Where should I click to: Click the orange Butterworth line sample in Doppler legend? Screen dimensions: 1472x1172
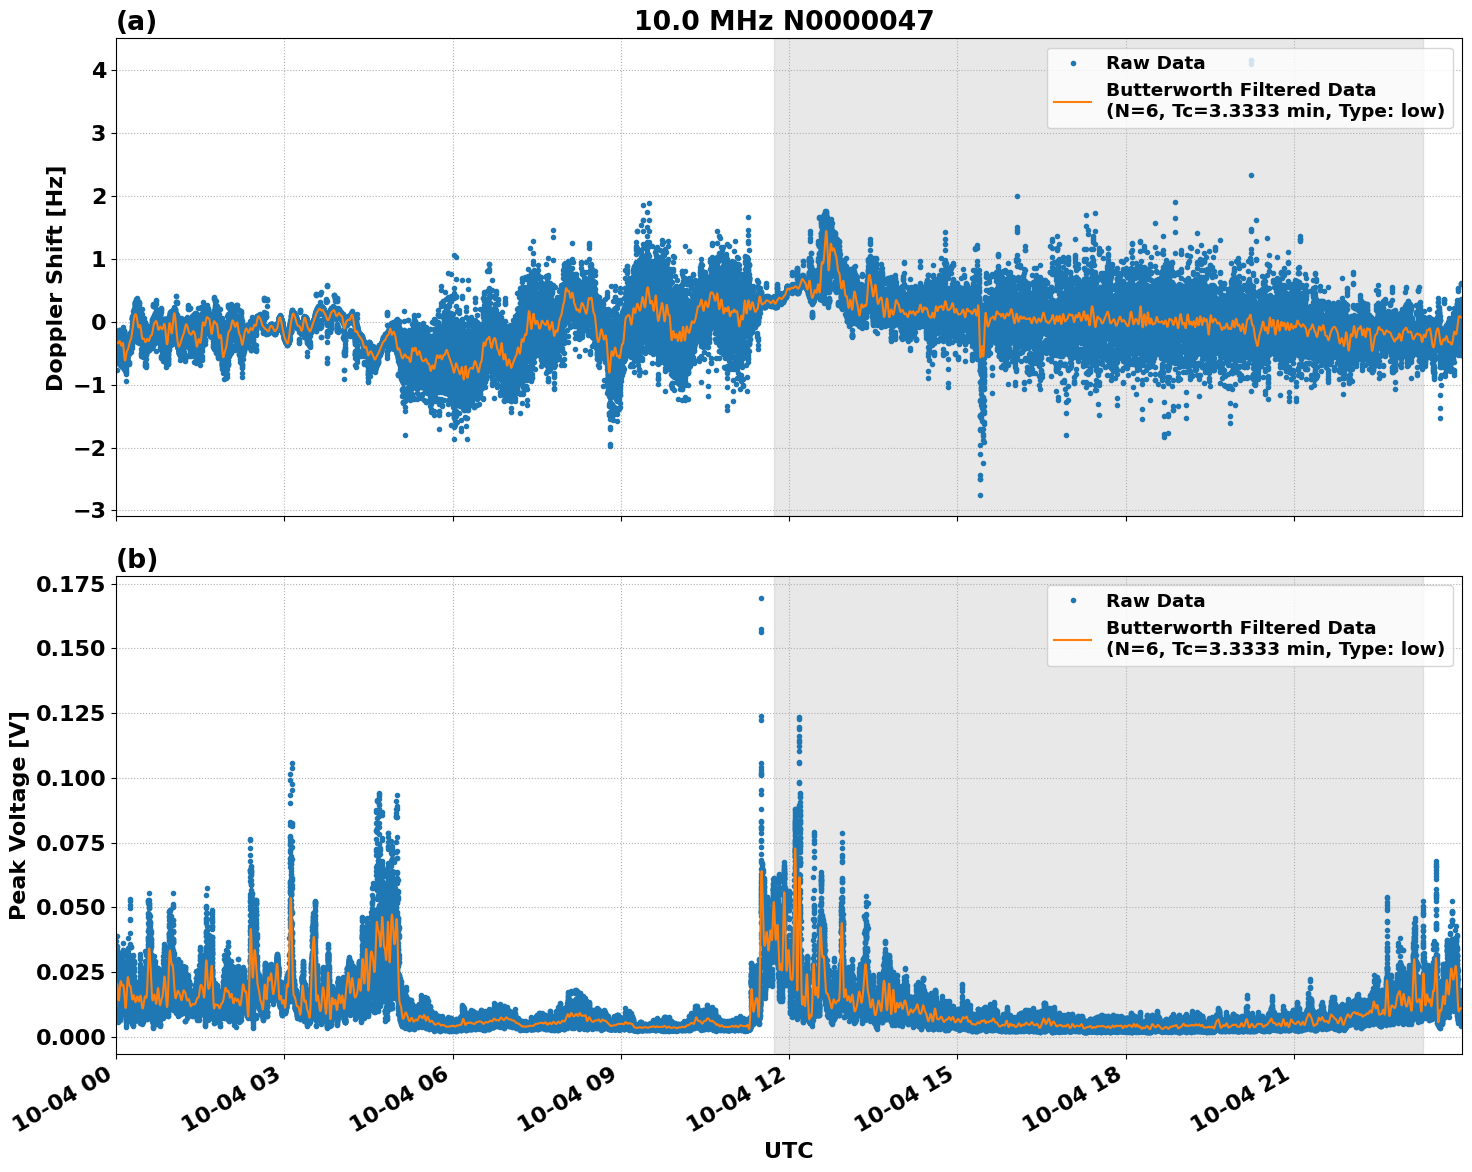[1072, 100]
